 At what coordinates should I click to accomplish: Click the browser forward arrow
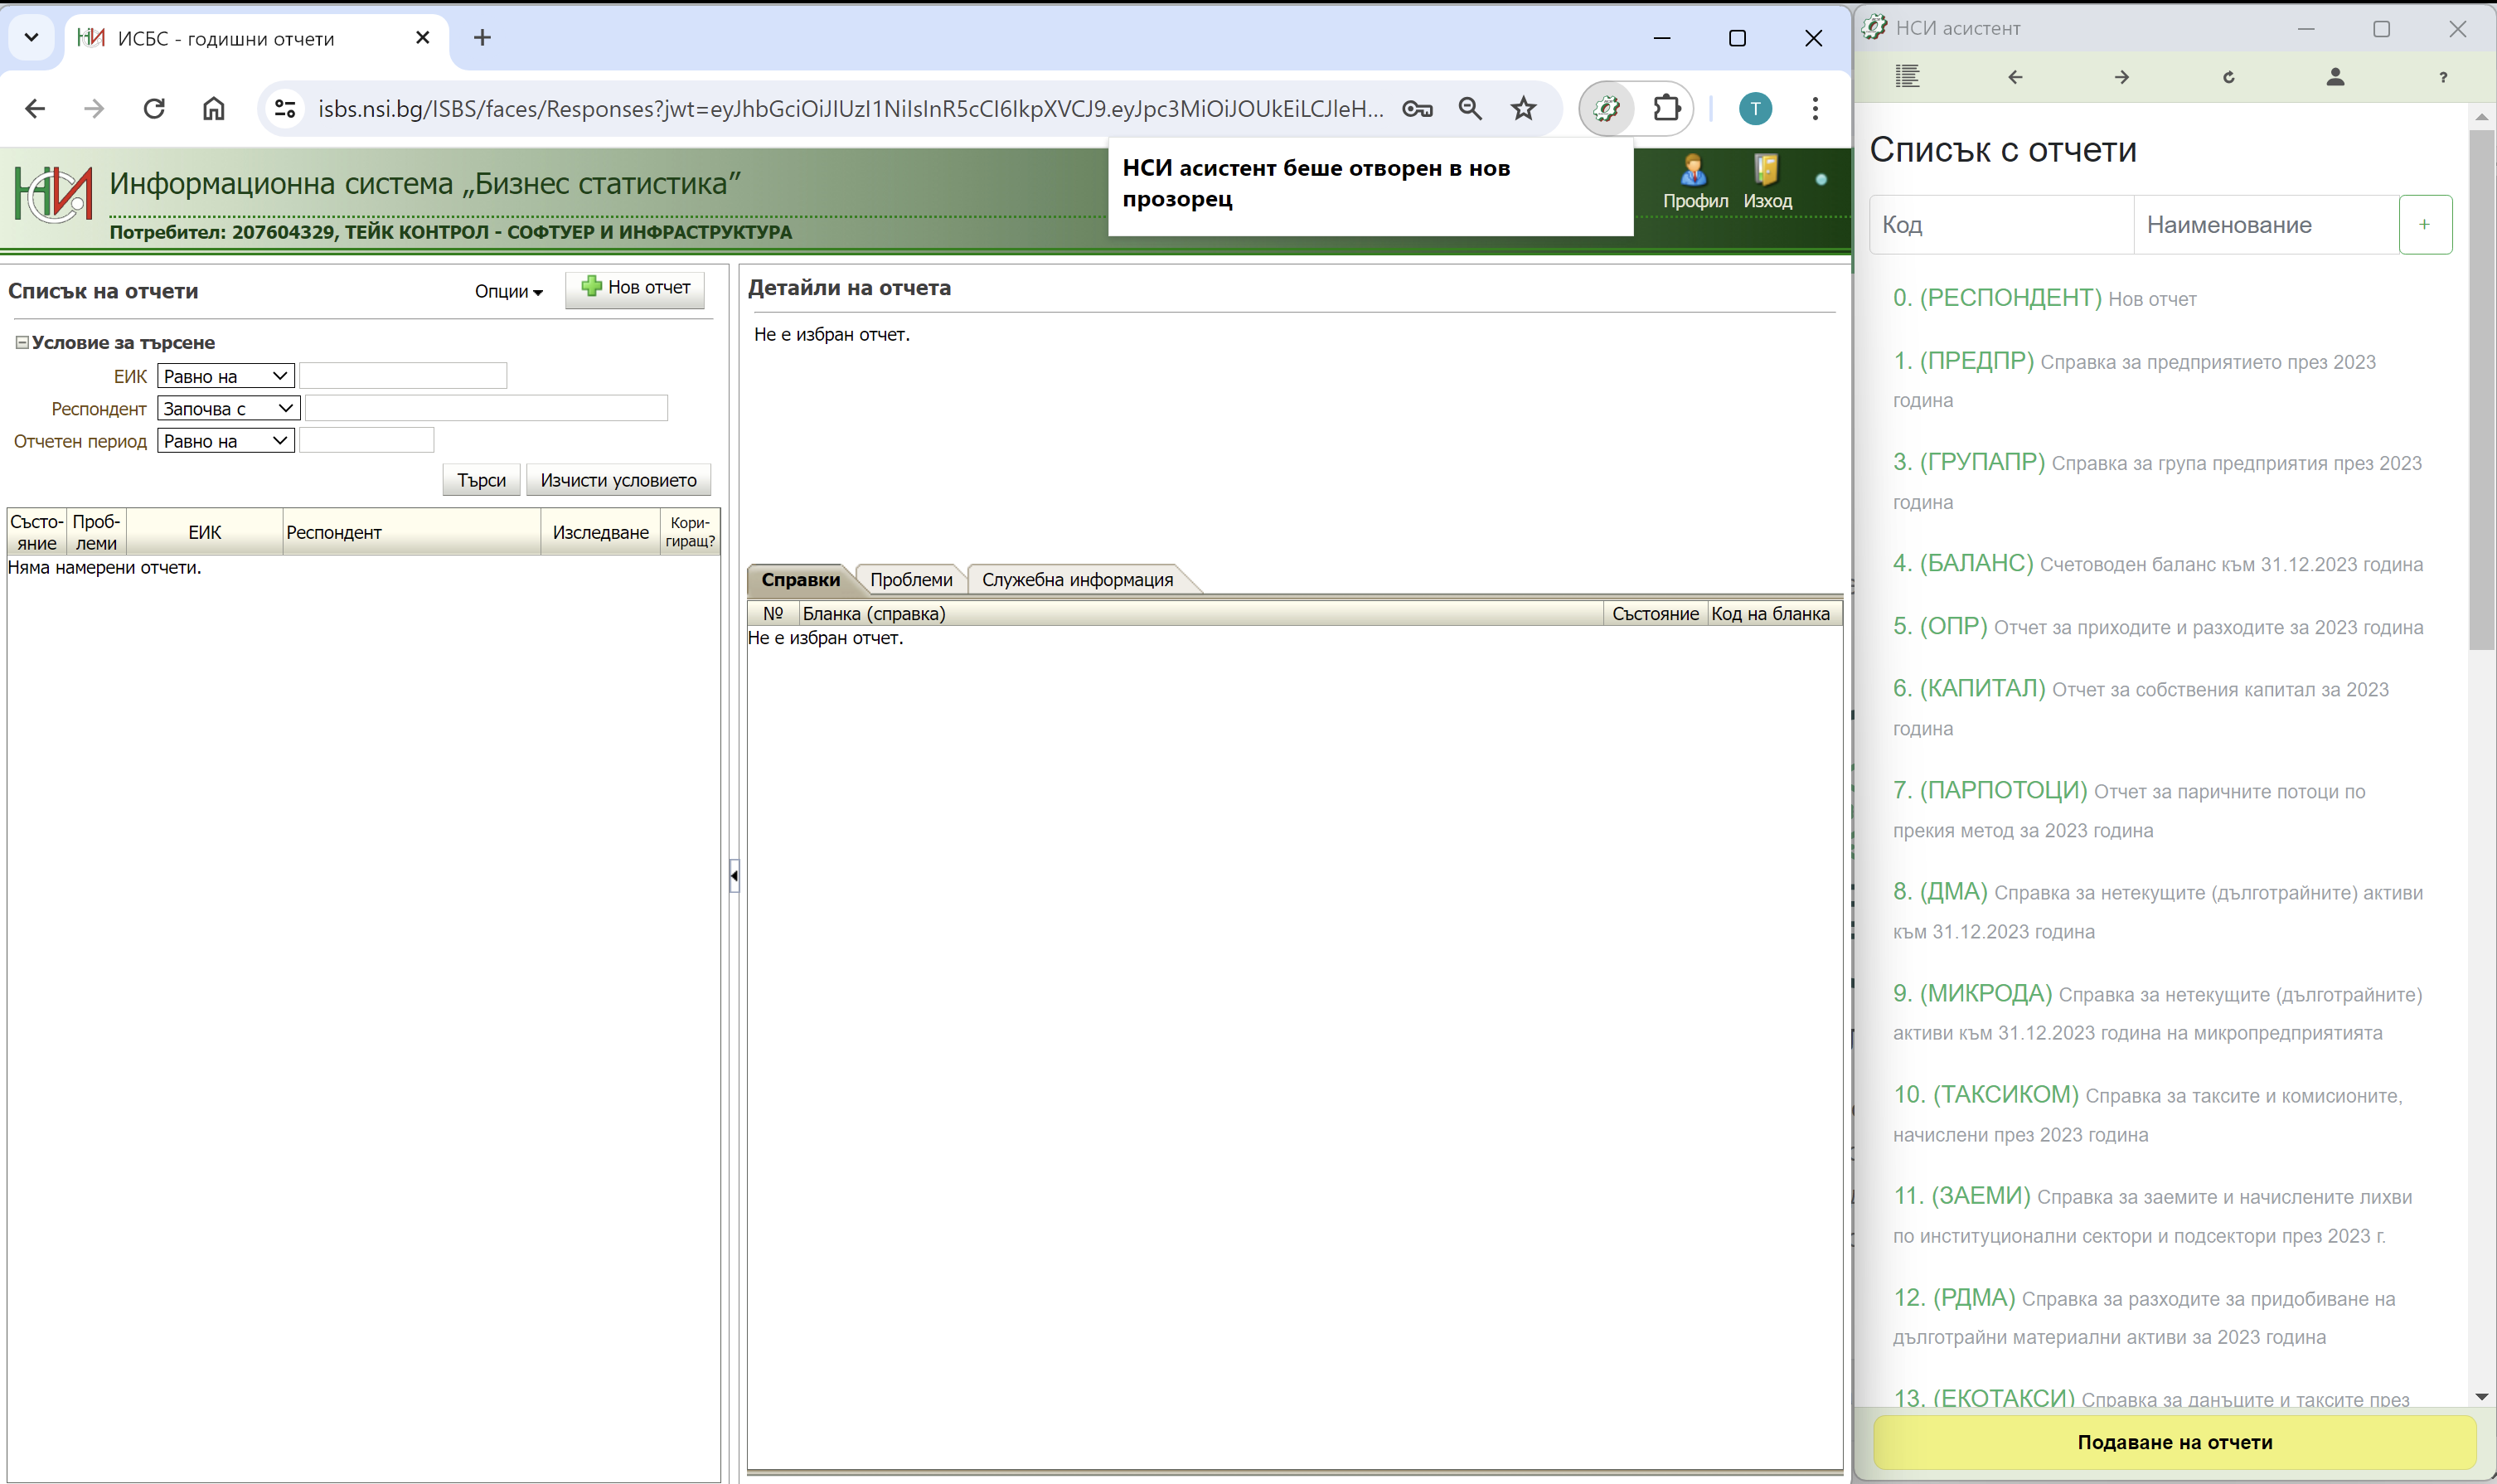(94, 108)
